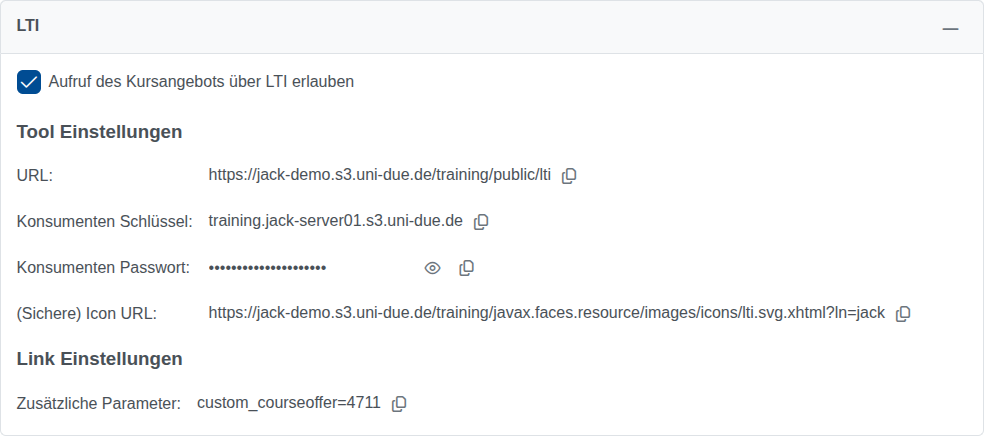Screen dimensions: 985x437
Task: Click the Konsumenten Schlüssel label
Action: tap(104, 222)
